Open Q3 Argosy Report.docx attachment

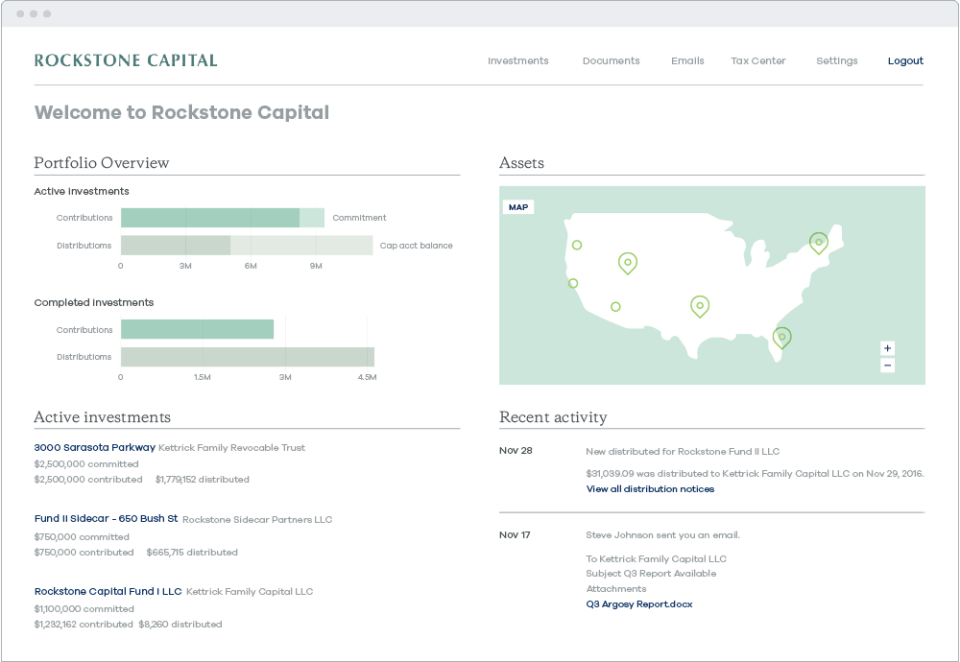point(639,604)
